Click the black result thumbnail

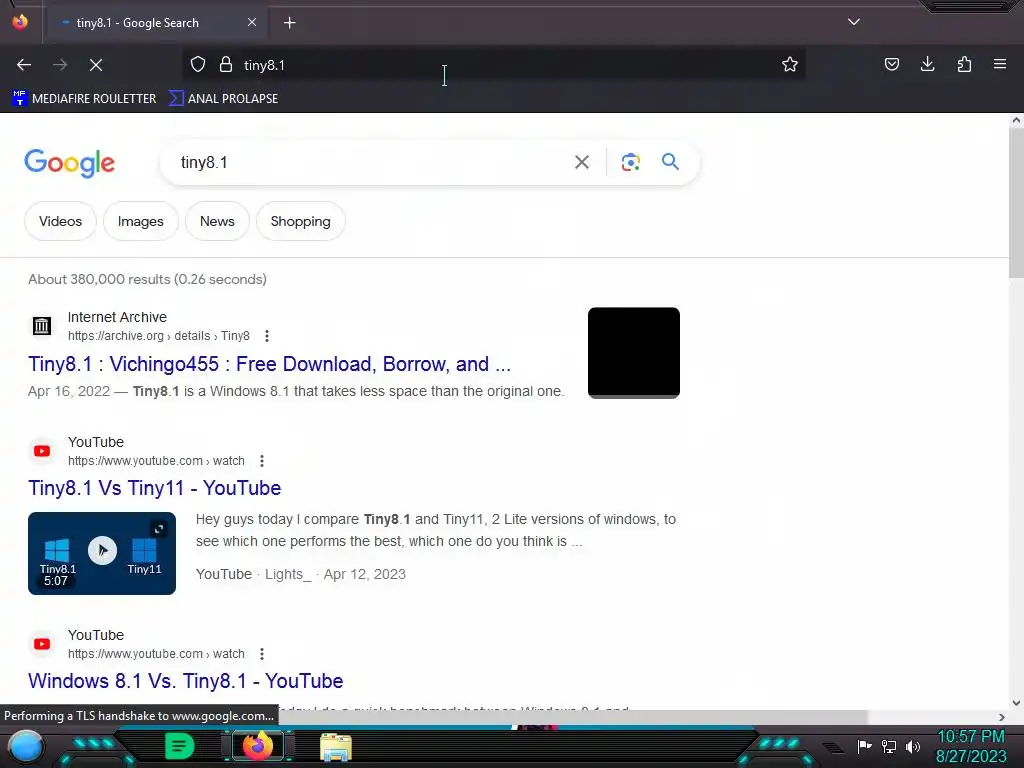[x=633, y=353]
